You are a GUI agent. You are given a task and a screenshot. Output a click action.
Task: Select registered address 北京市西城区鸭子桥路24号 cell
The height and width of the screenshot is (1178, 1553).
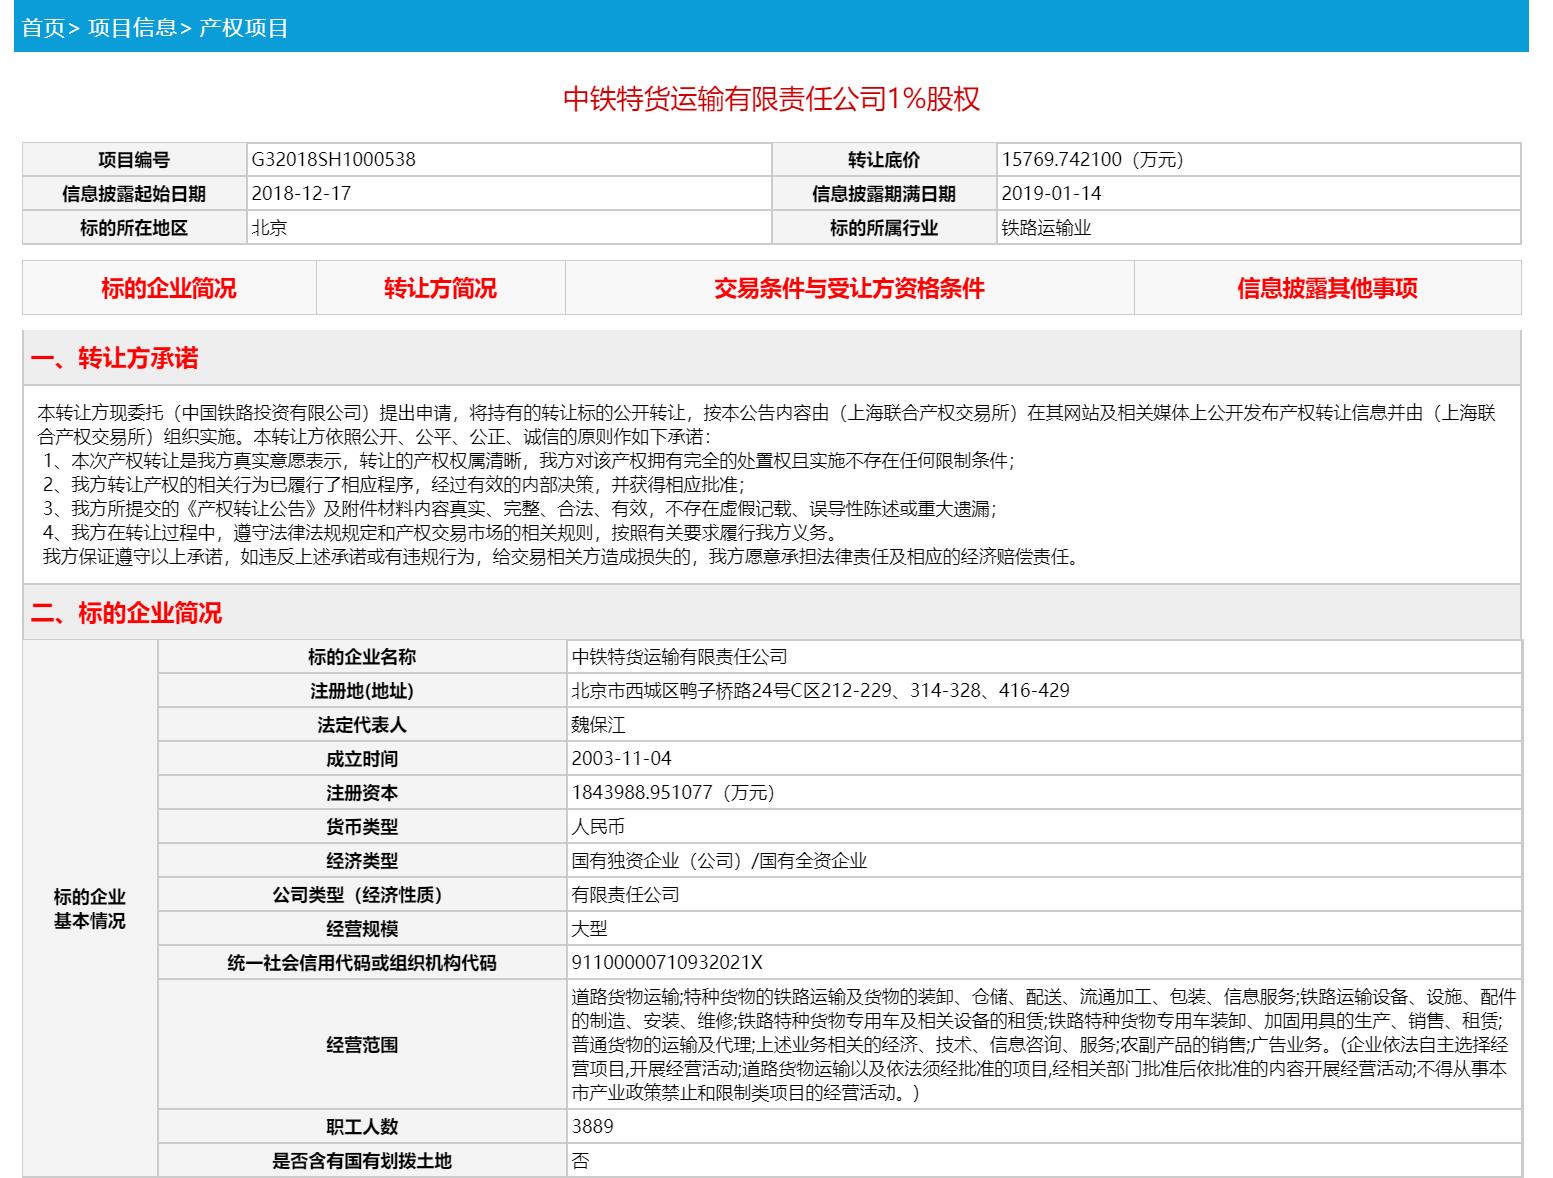point(1044,691)
